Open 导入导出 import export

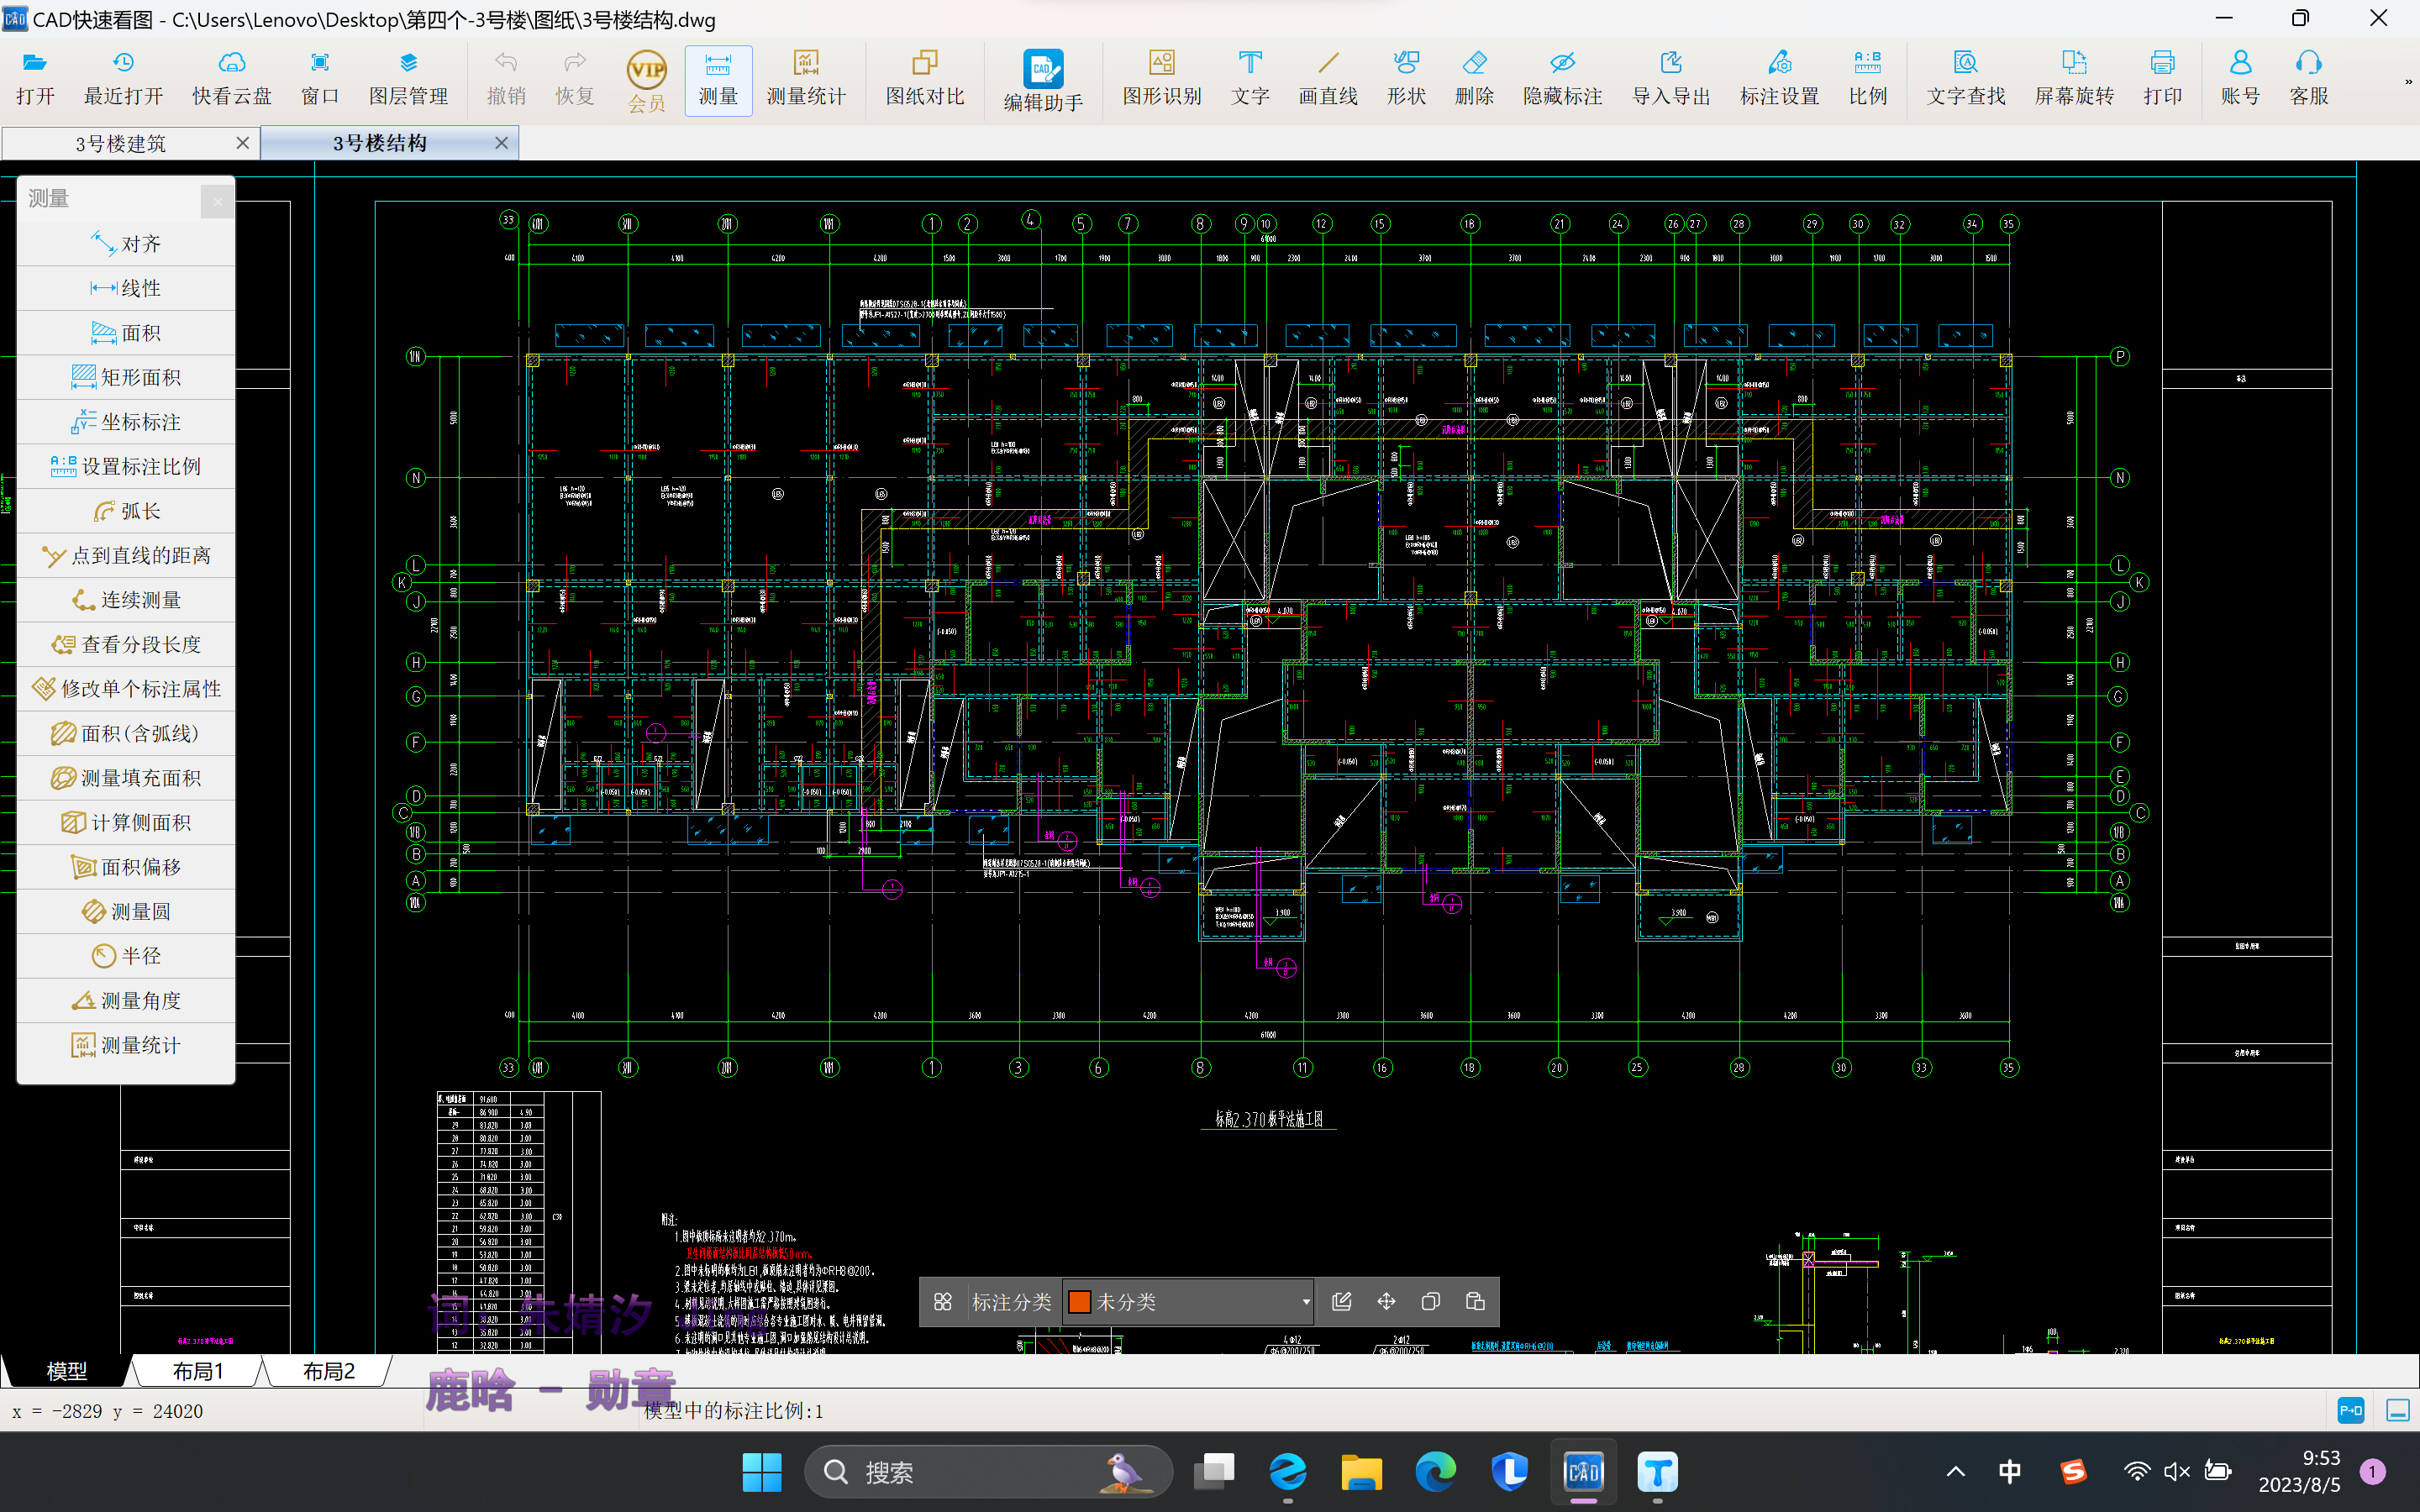coord(1671,79)
